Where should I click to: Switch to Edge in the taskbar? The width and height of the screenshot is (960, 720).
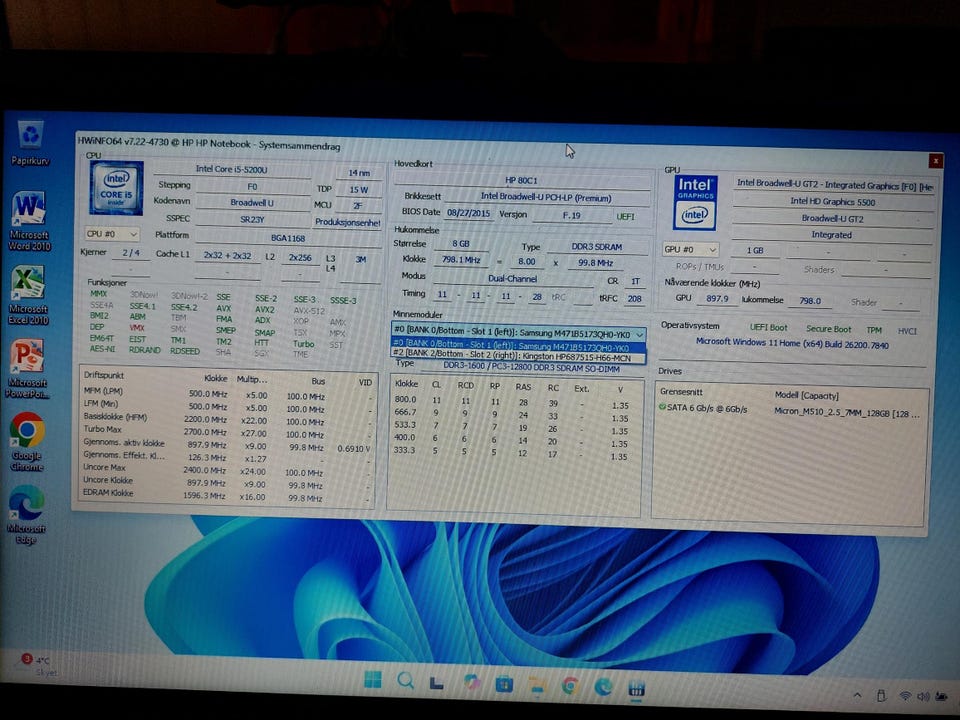coord(603,686)
